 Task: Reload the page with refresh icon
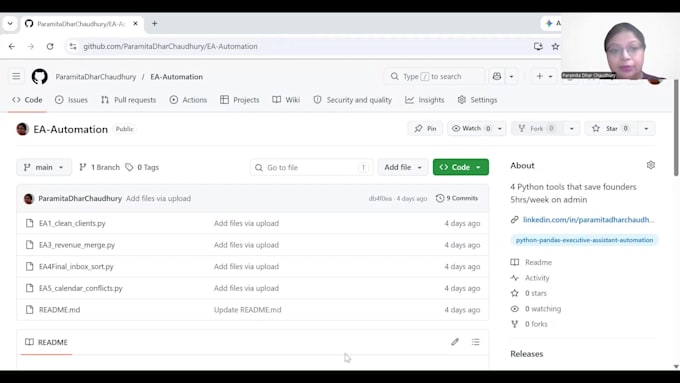pos(50,46)
